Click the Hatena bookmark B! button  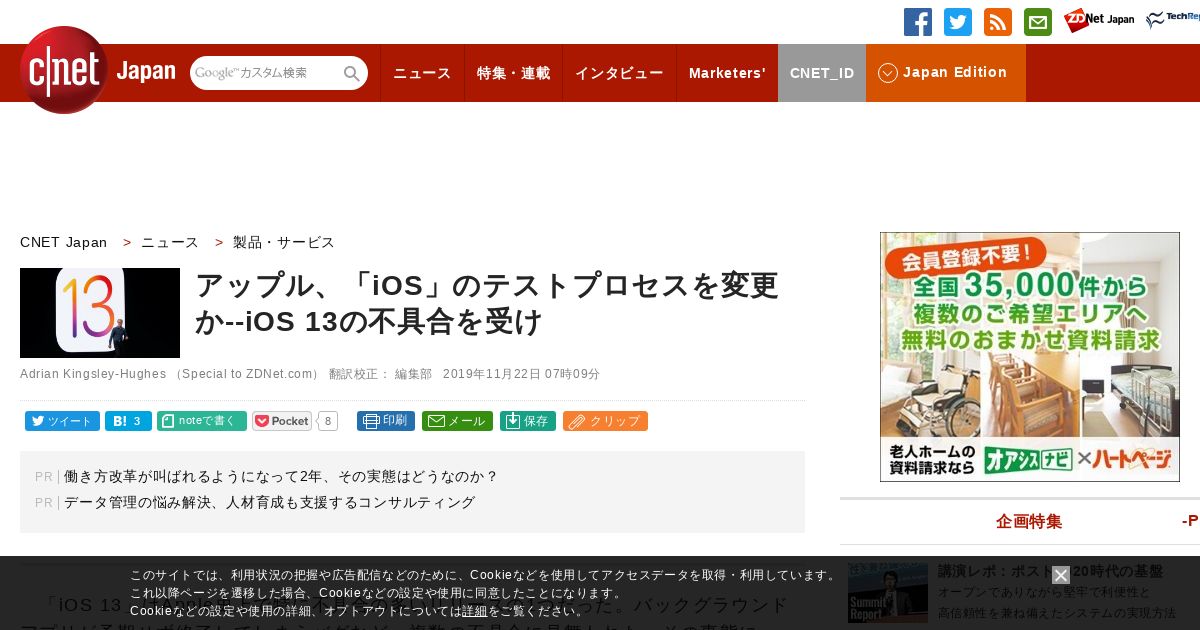128,421
